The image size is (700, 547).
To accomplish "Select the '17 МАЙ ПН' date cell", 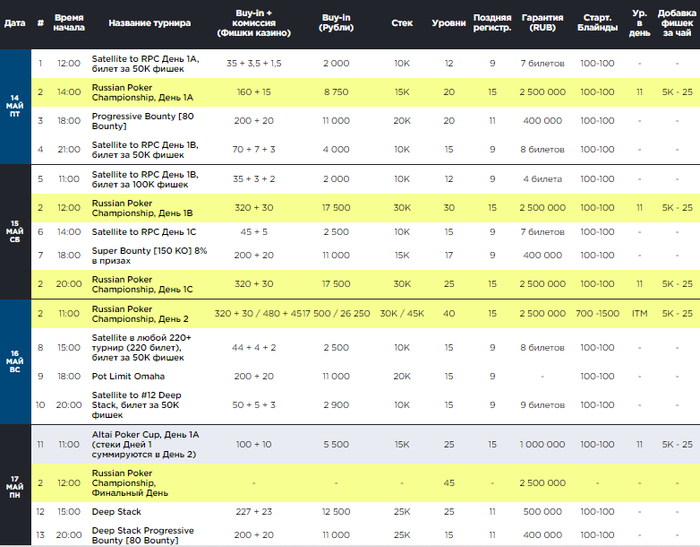I will click(x=15, y=487).
